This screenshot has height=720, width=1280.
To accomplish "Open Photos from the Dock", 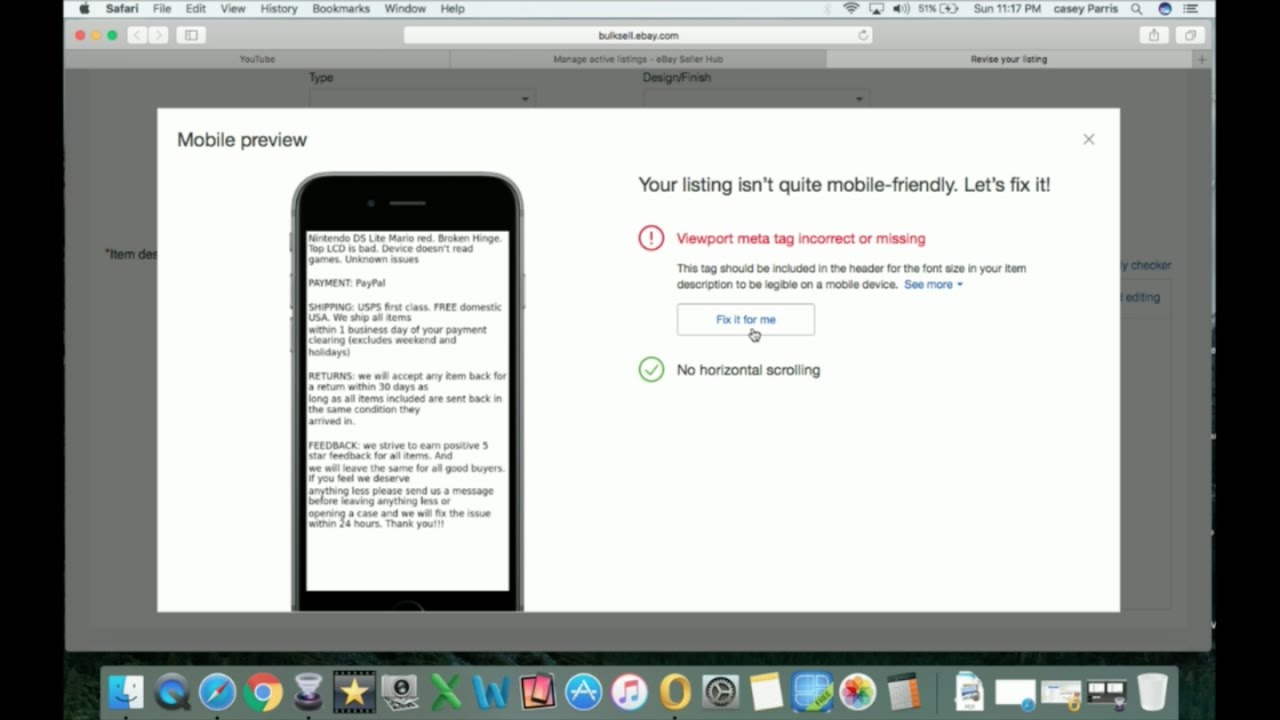I will (857, 692).
